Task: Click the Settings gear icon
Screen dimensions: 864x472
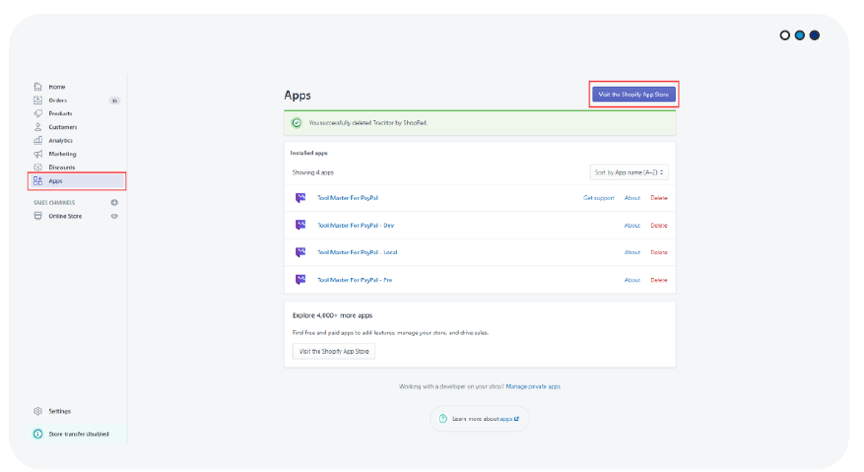Action: click(38, 411)
